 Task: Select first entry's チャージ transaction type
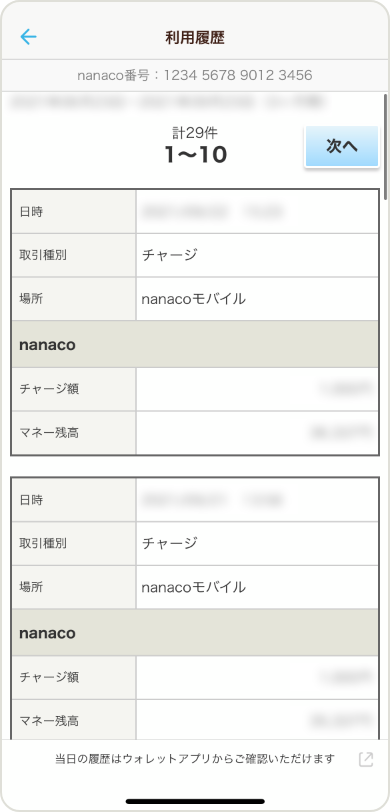[x=169, y=255]
